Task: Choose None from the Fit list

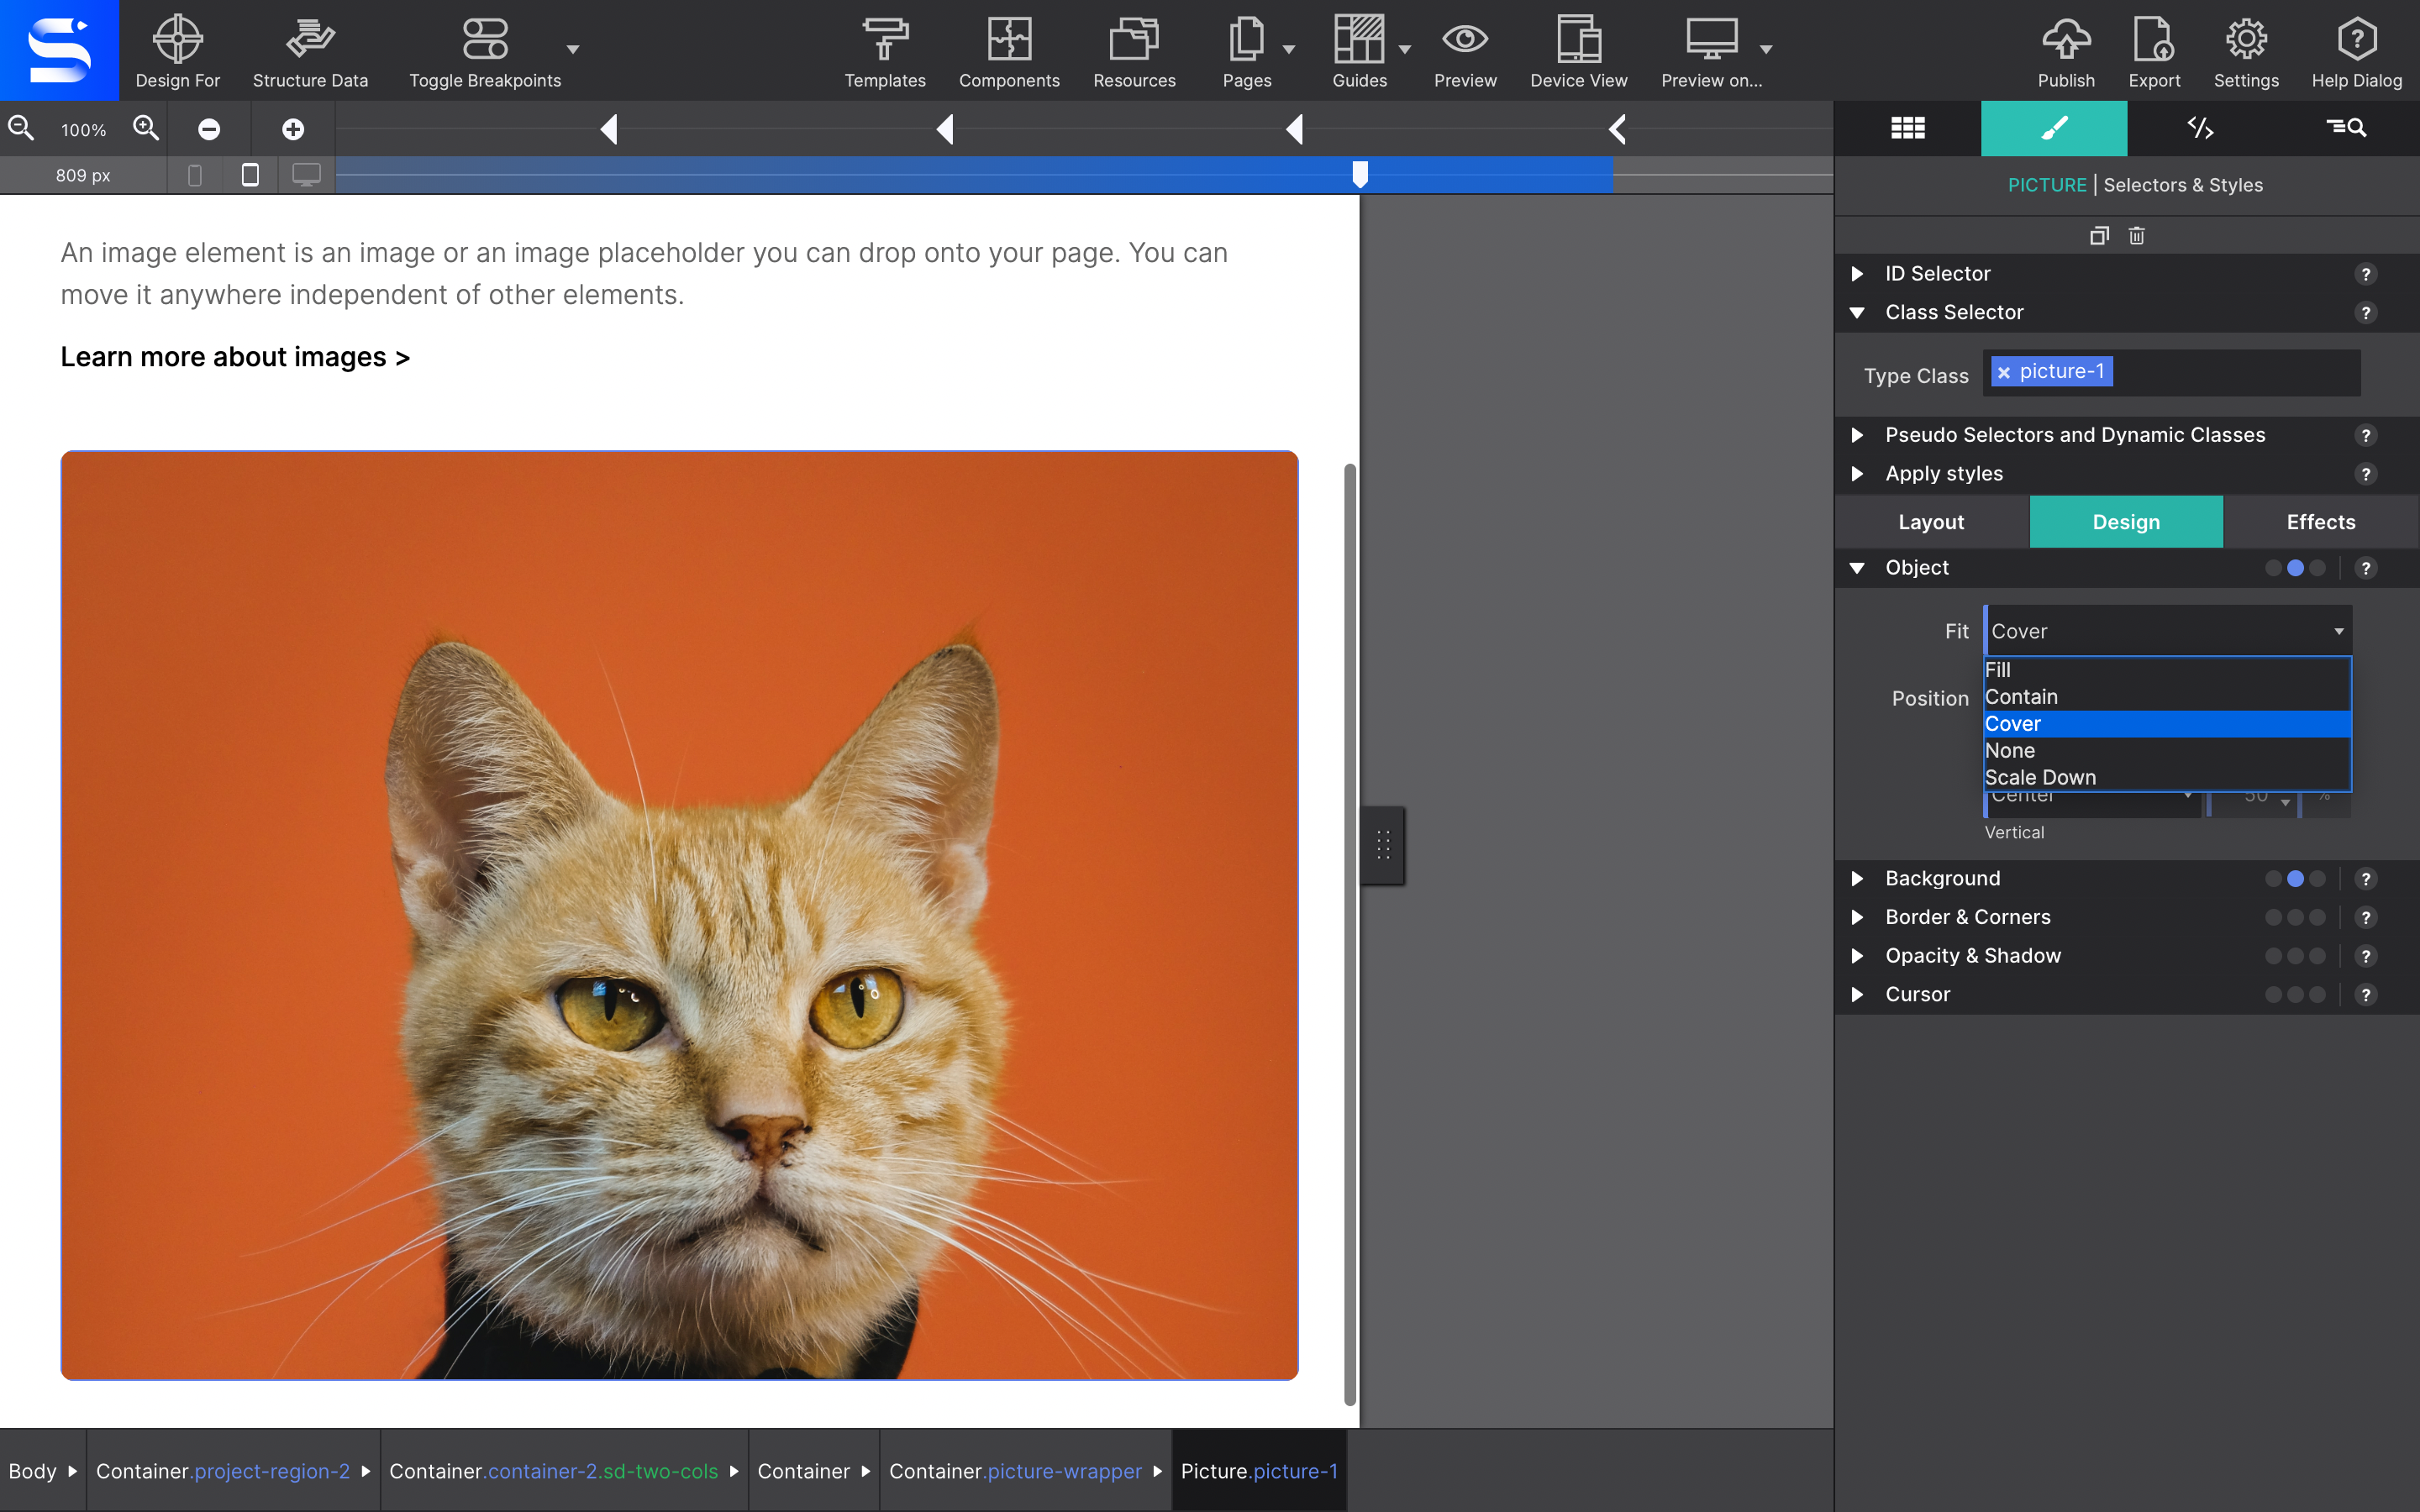Action: 2167,751
